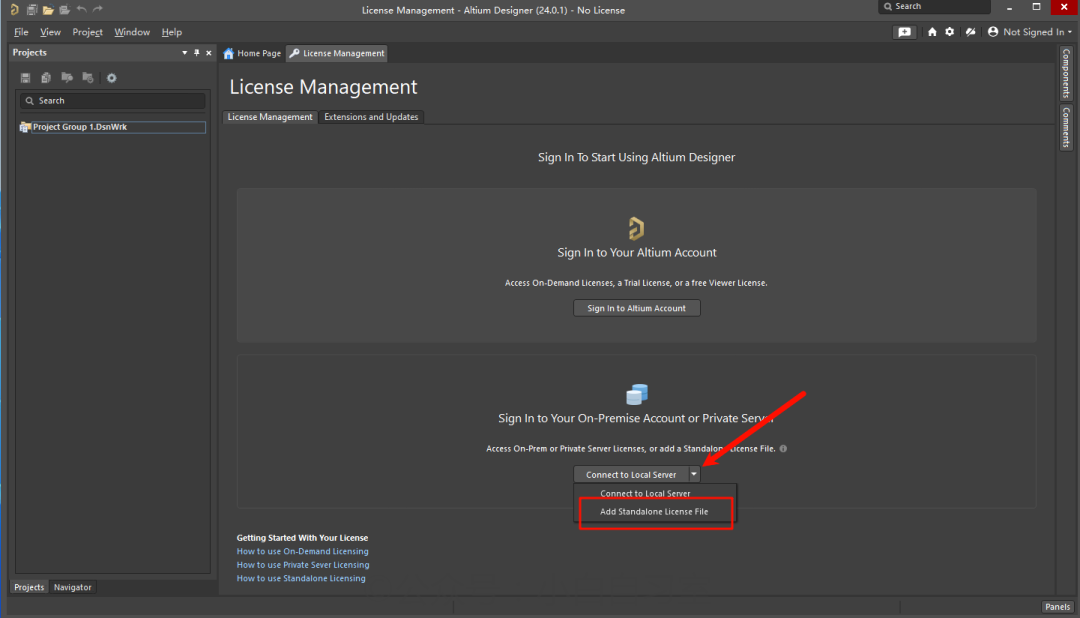Click the Search box in the Projects panel
The height and width of the screenshot is (618, 1080).
coord(113,101)
